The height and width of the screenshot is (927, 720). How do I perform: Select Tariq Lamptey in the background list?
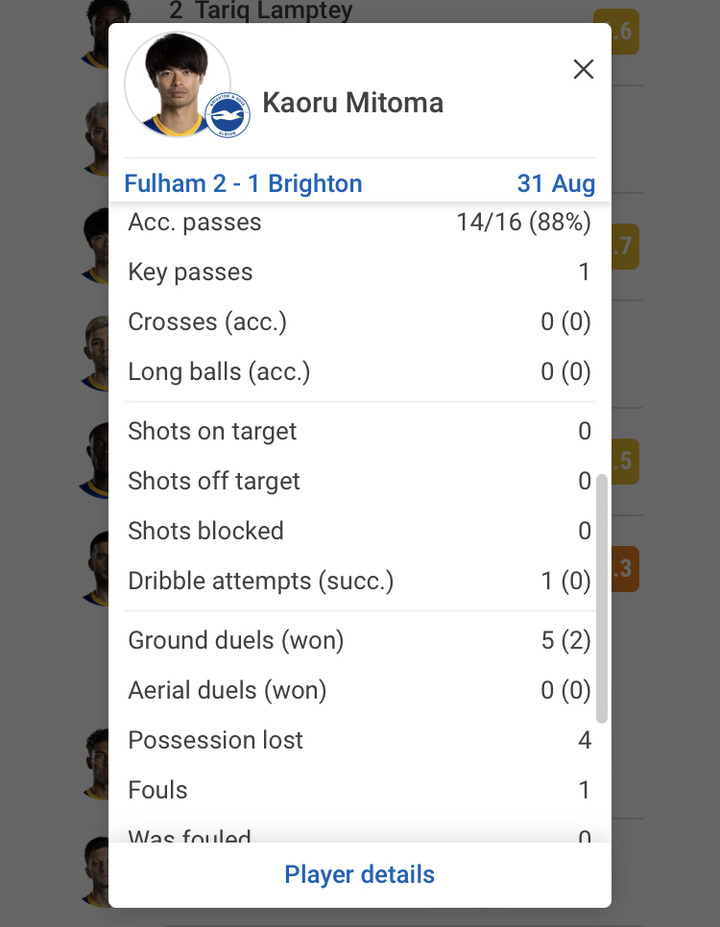pyautogui.click(x=260, y=12)
